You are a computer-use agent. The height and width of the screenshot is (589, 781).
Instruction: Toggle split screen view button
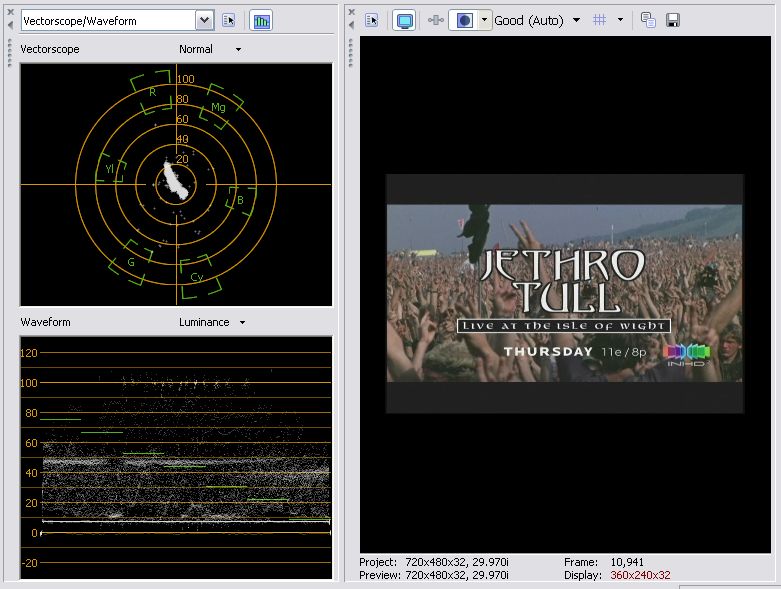pos(464,20)
